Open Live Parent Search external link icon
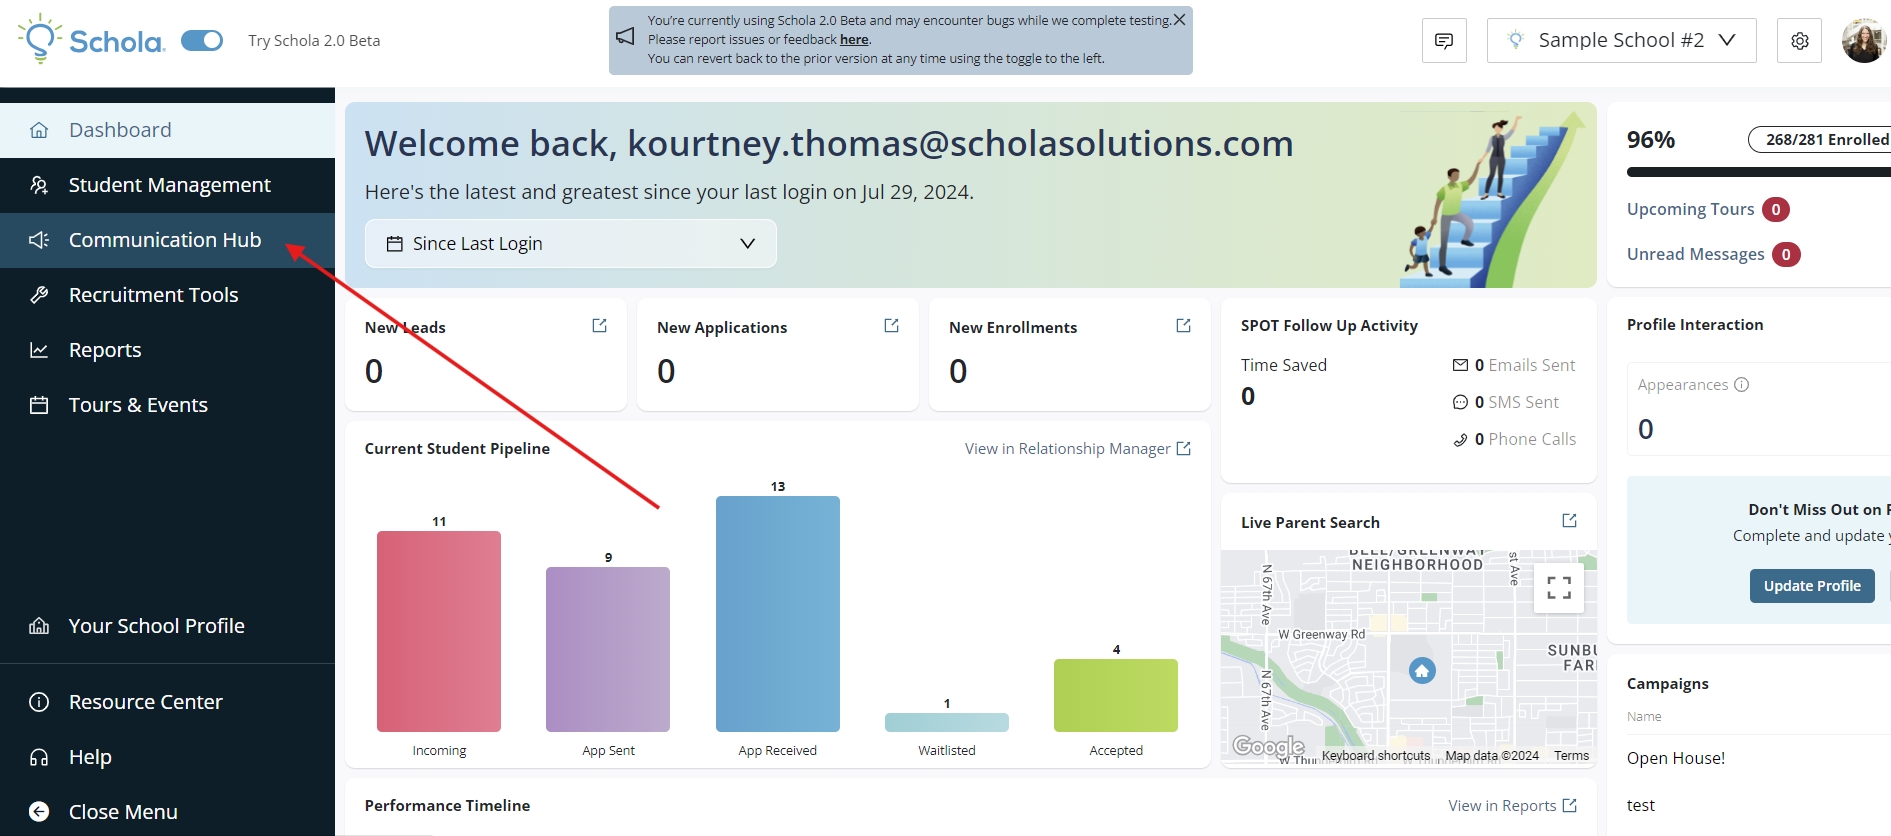The height and width of the screenshot is (836, 1891). 1570,521
